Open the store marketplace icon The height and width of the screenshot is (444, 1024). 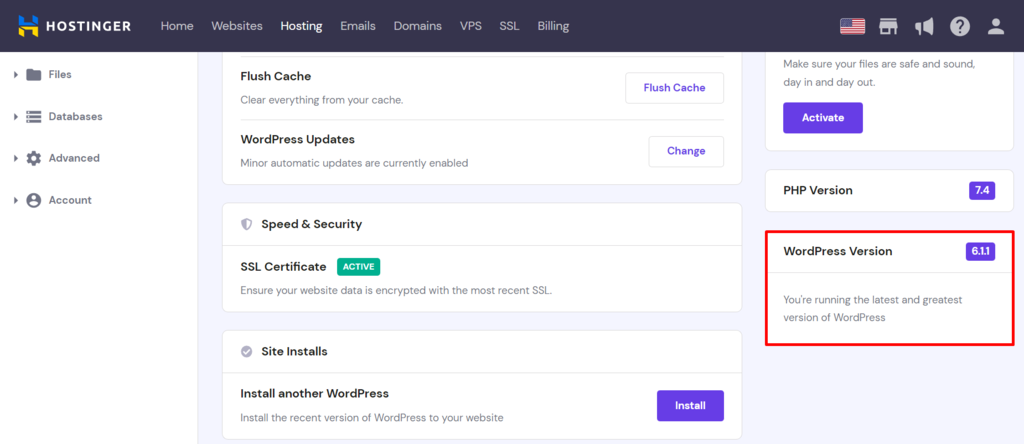click(888, 26)
